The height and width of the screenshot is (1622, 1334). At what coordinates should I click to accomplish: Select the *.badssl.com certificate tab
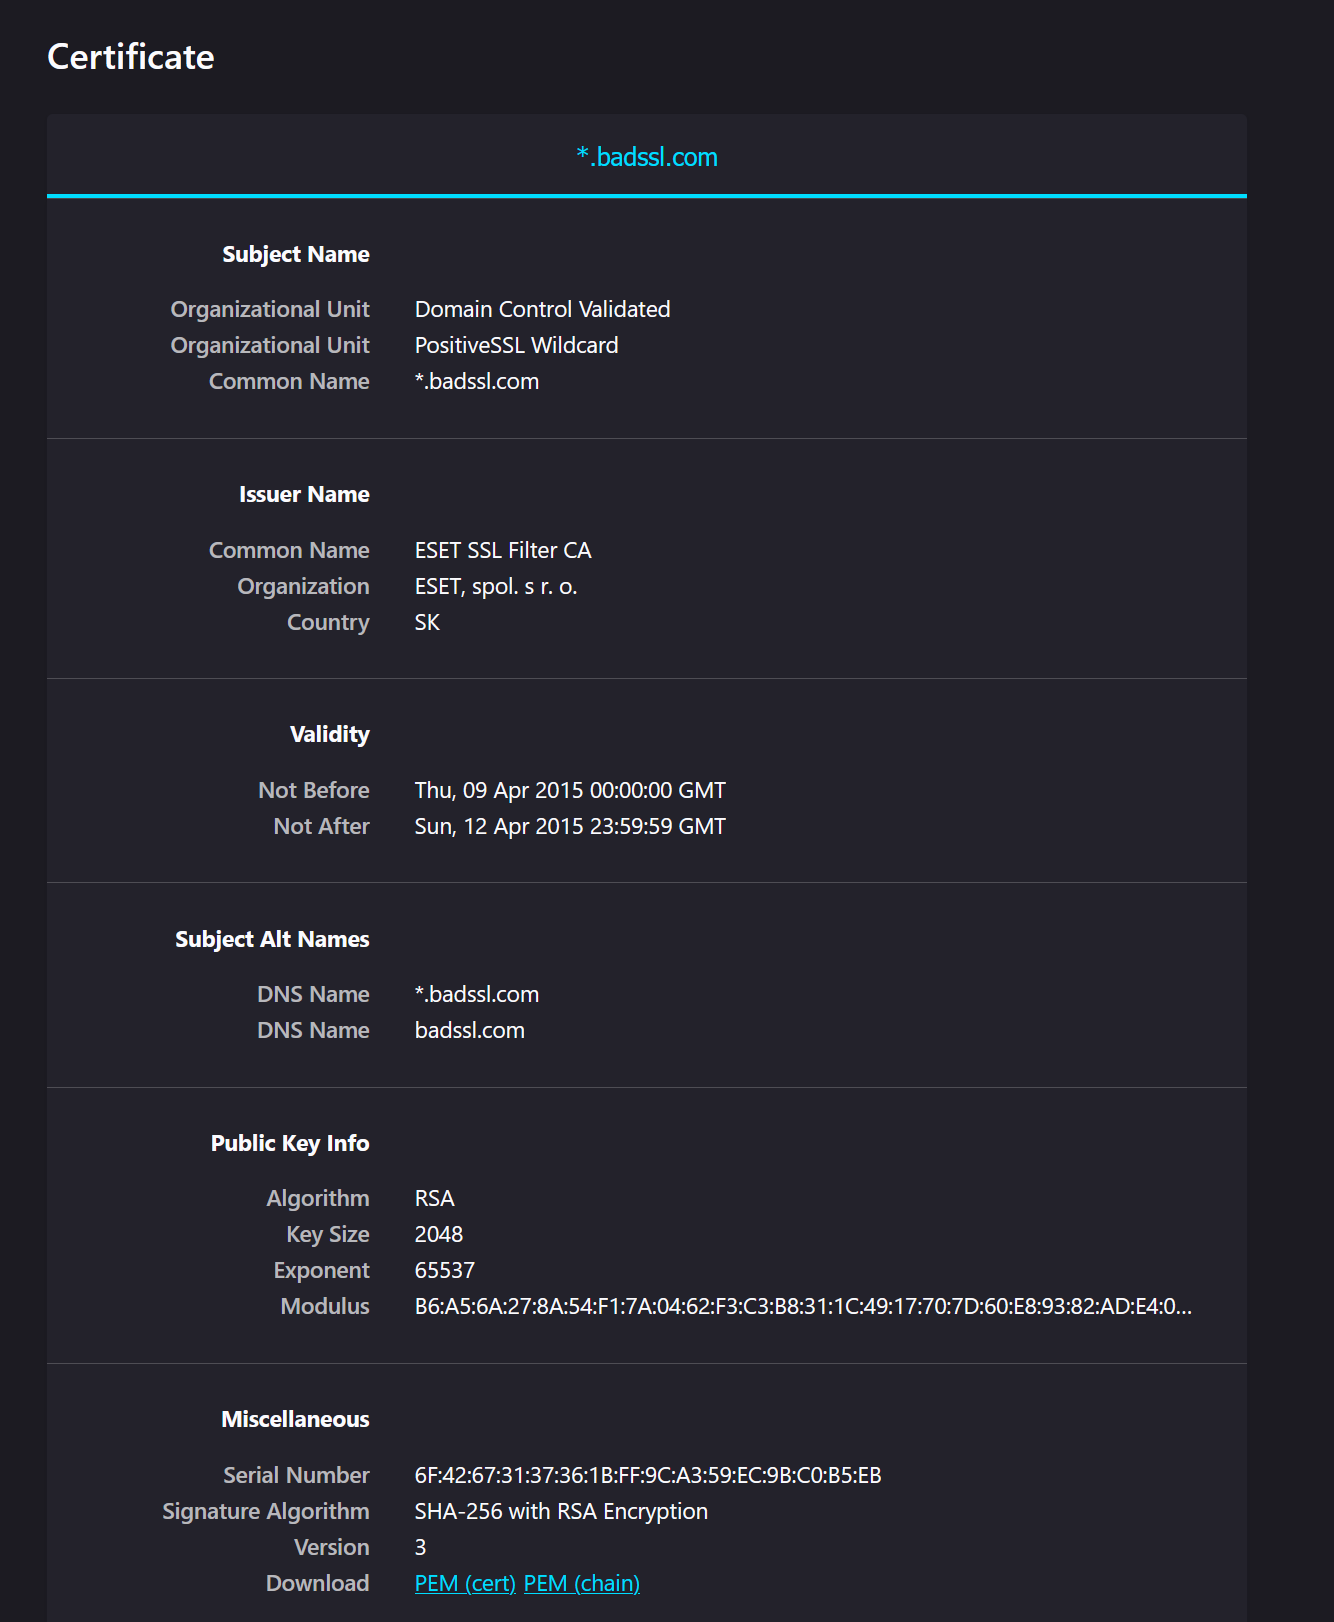click(x=647, y=157)
